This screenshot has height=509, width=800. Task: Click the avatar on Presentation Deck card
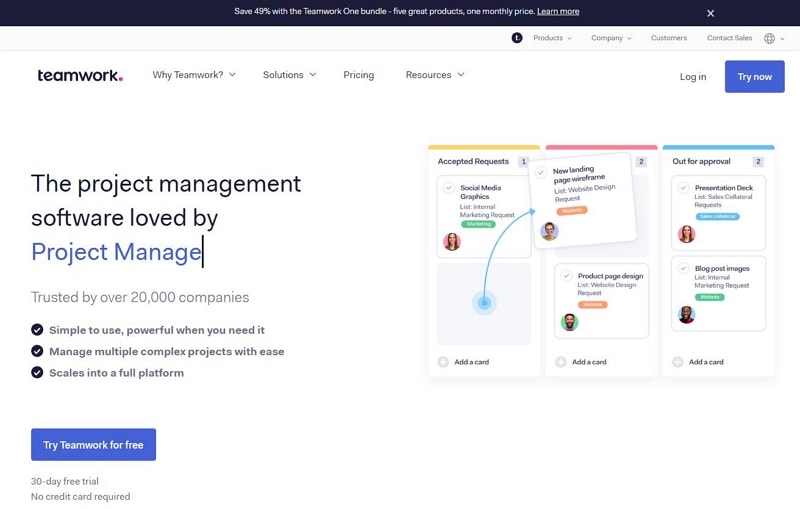(686, 234)
